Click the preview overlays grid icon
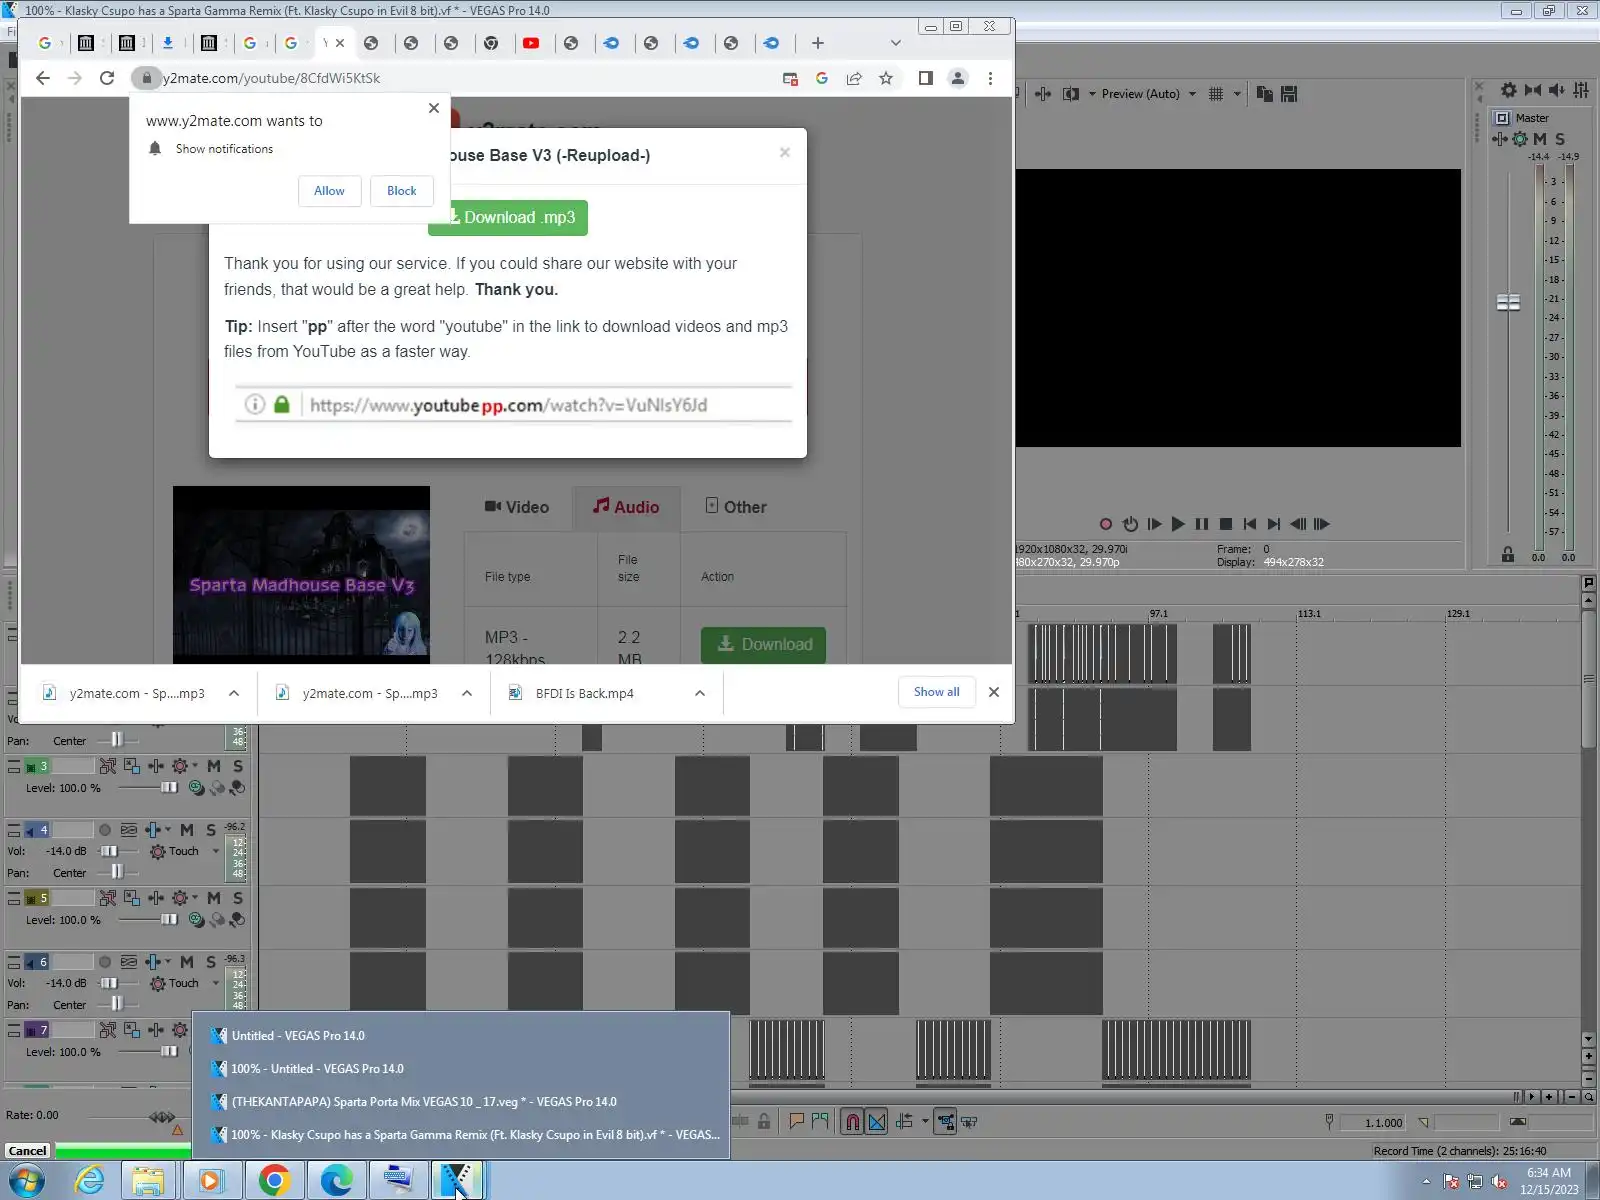This screenshot has width=1600, height=1200. click(1216, 94)
